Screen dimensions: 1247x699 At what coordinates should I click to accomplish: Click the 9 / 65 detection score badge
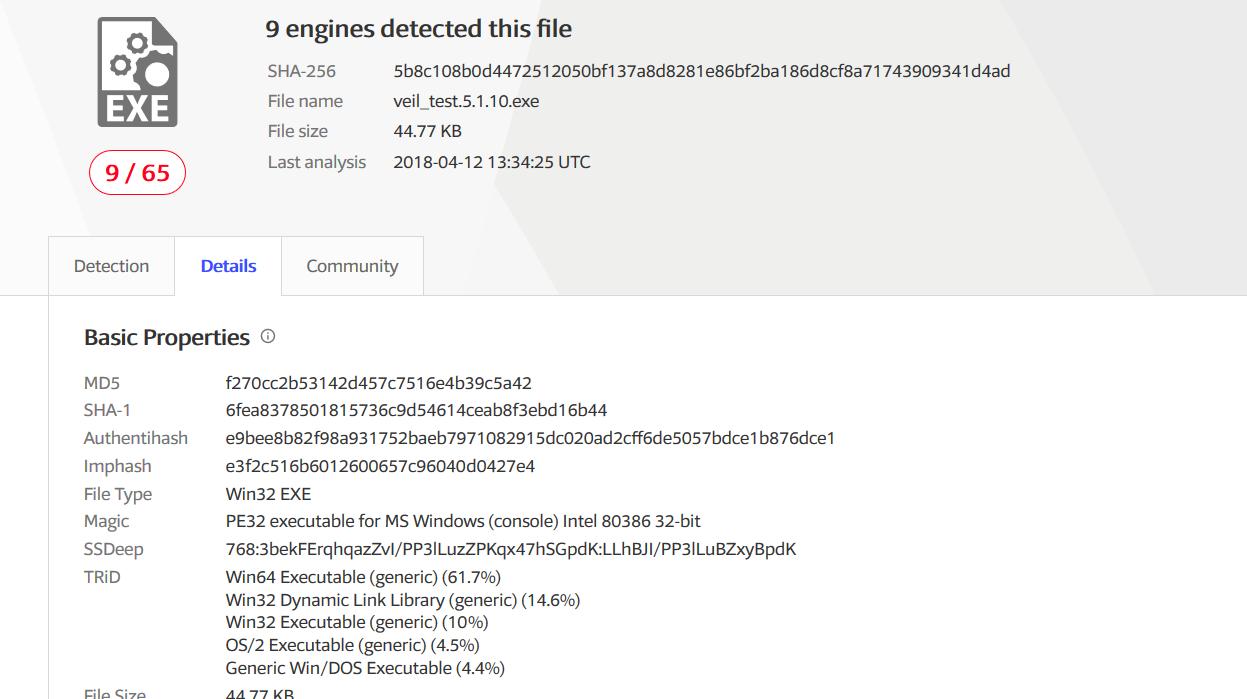click(x=137, y=173)
